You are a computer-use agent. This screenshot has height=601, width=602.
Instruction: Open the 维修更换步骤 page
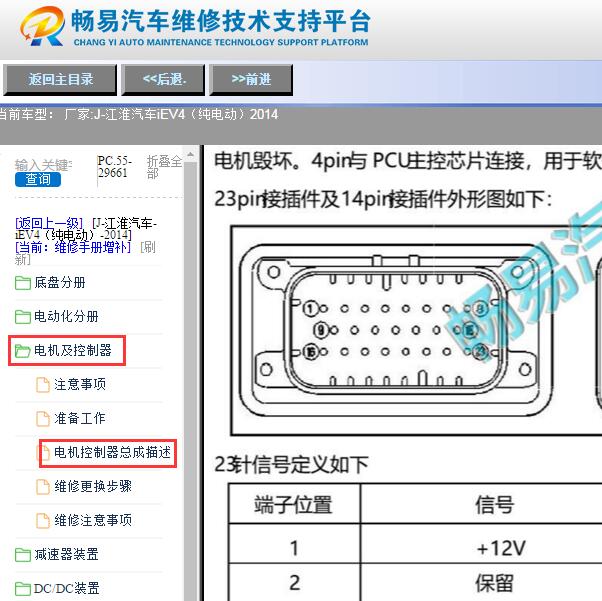pyautogui.click(x=93, y=486)
